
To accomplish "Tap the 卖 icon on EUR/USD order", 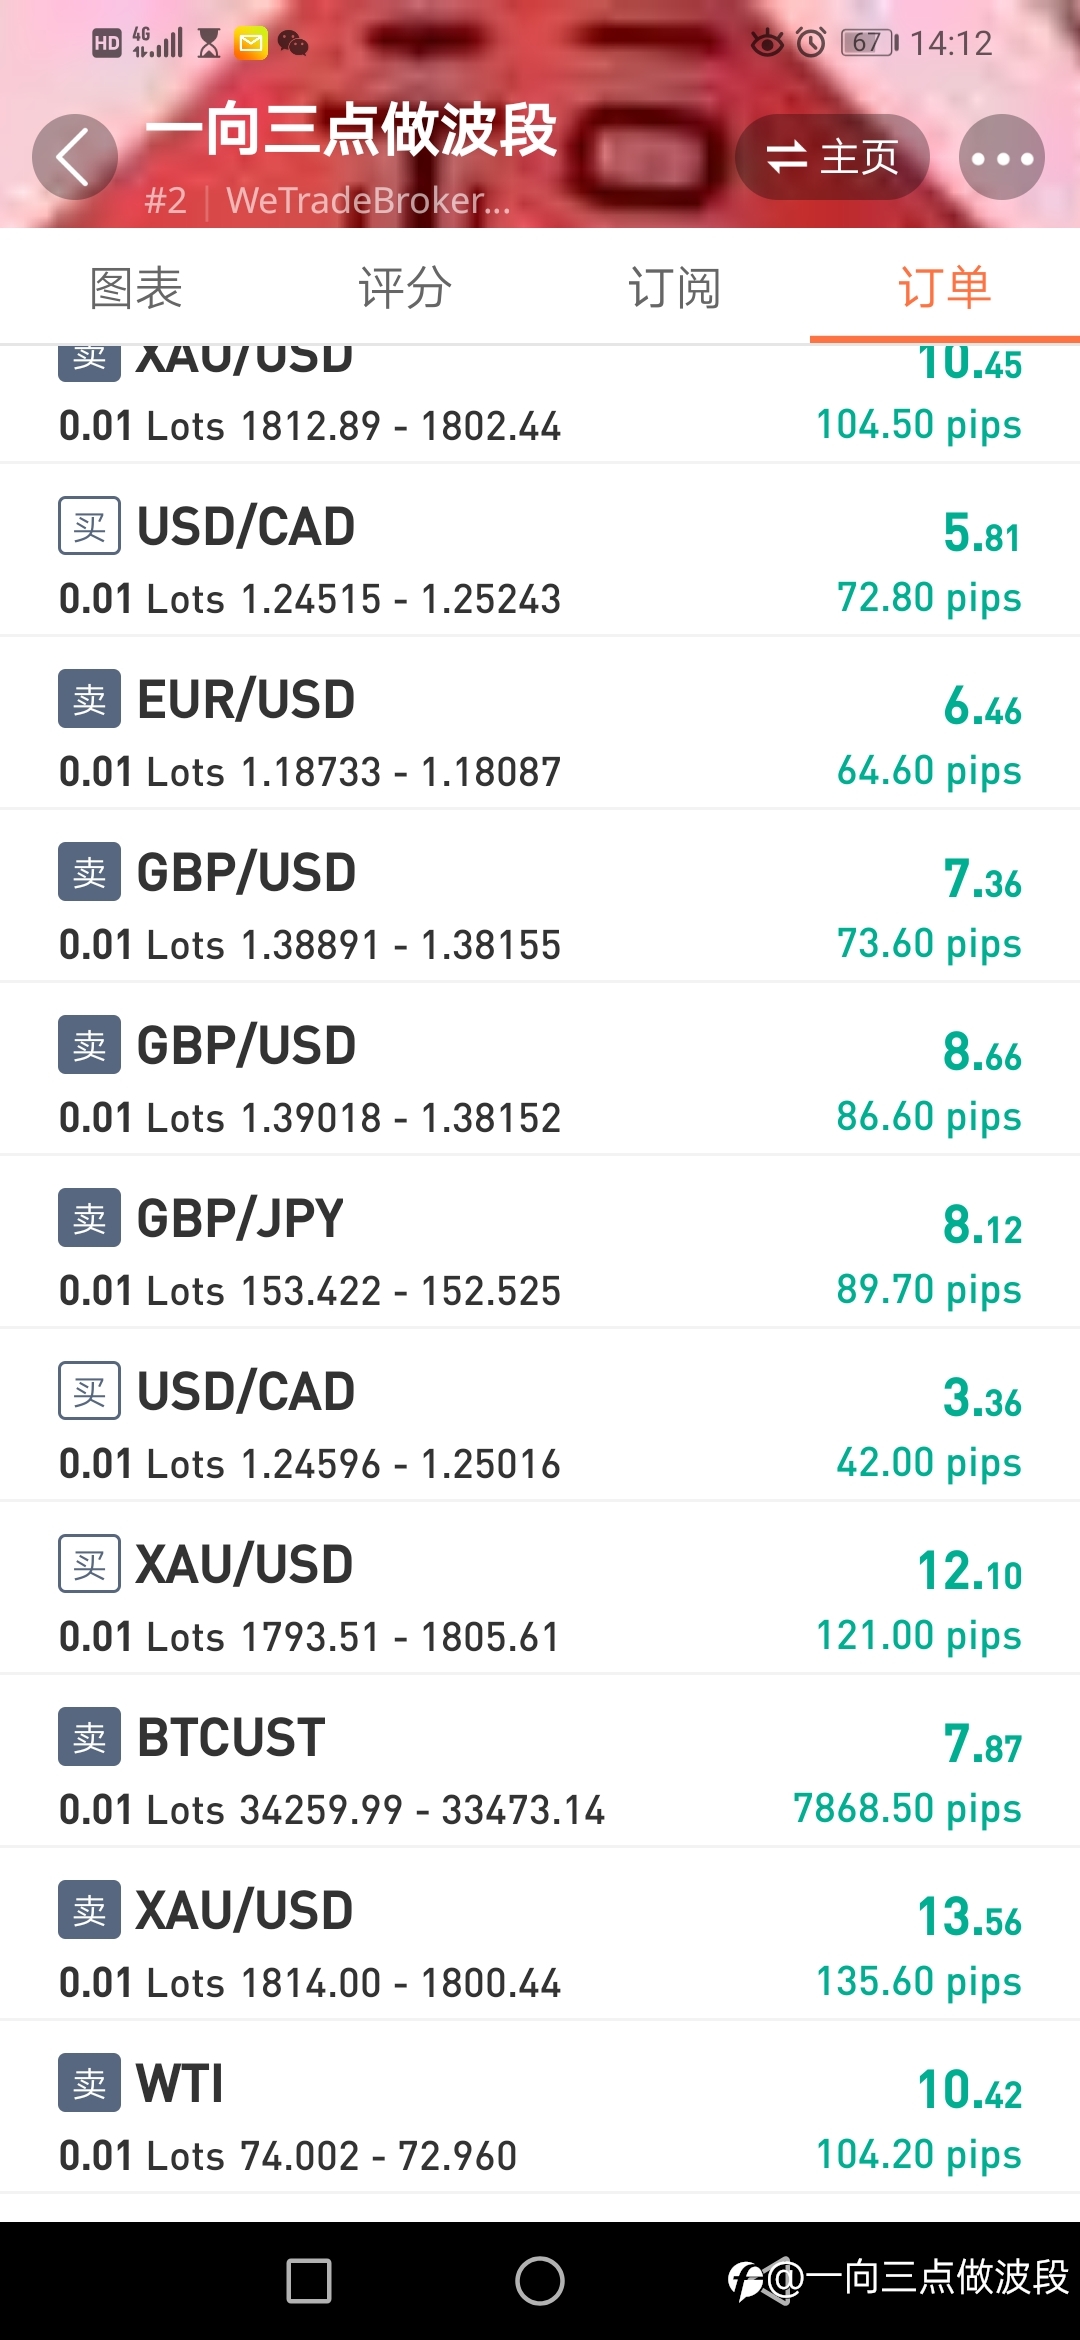I will click(x=89, y=699).
